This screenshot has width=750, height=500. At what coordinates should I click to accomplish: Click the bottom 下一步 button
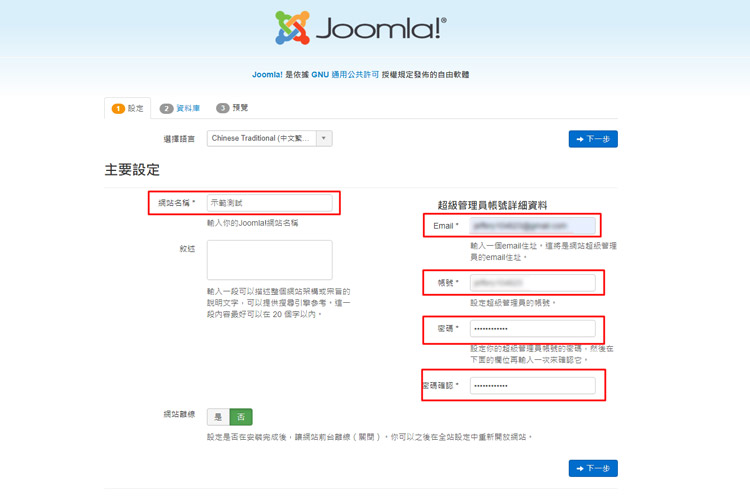pyautogui.click(x=593, y=468)
